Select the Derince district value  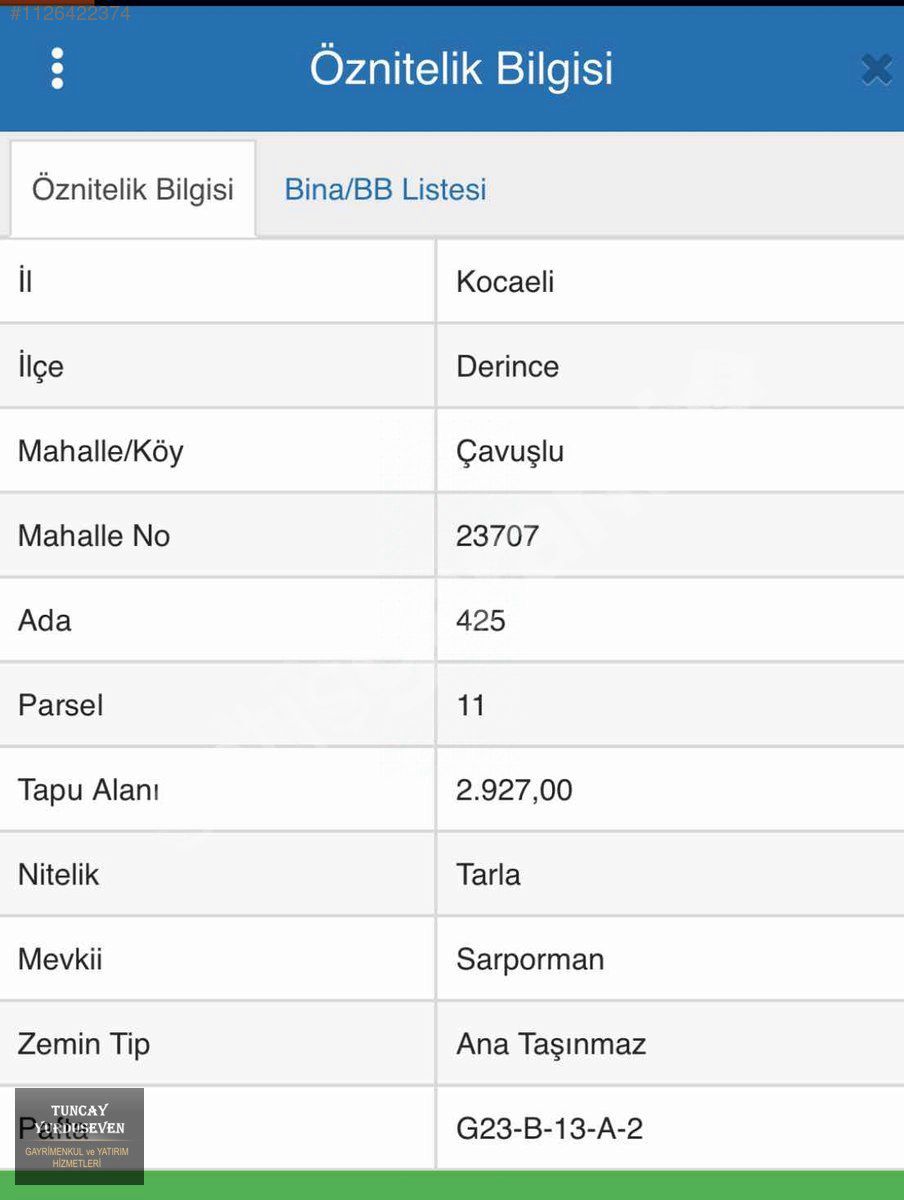click(x=507, y=366)
